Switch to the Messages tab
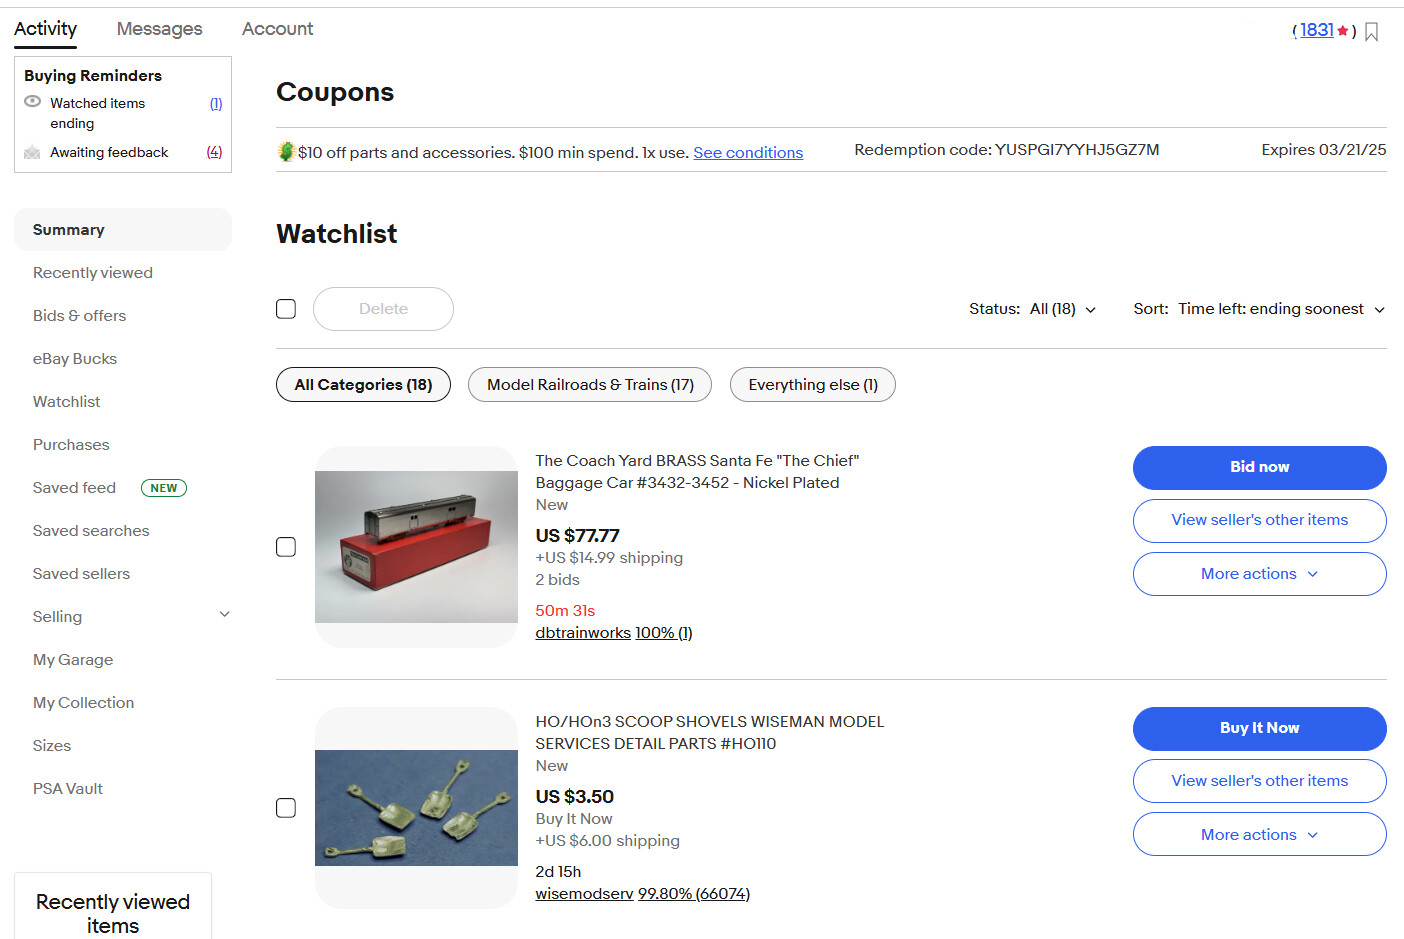 pos(159,29)
